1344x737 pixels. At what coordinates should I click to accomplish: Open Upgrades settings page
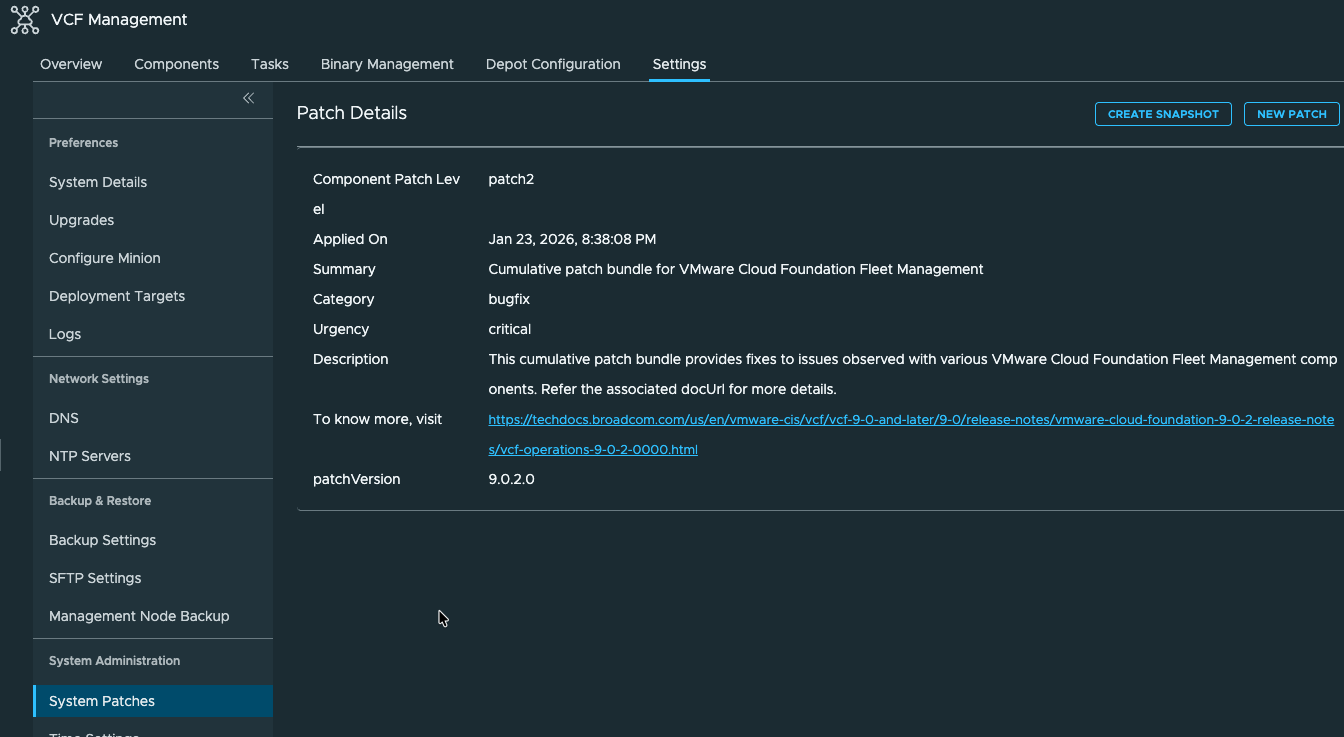(82, 220)
